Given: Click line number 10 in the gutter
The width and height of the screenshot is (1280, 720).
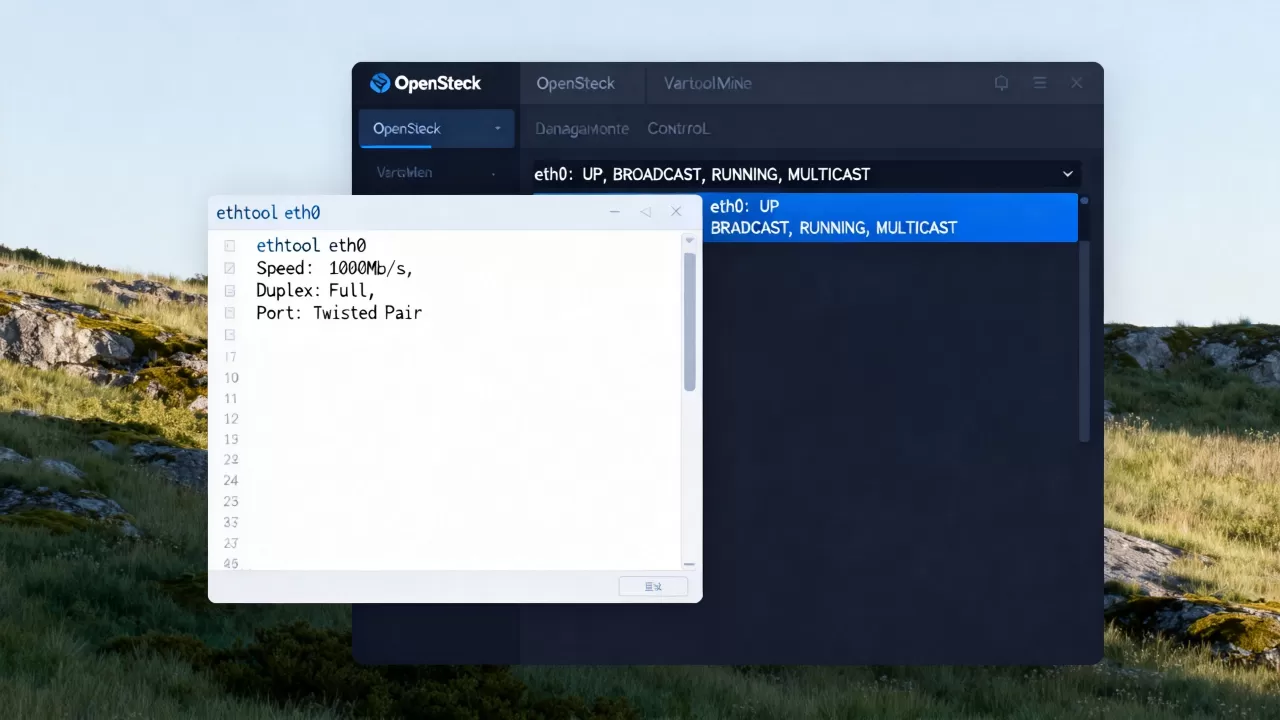Looking at the screenshot, I should point(231,378).
